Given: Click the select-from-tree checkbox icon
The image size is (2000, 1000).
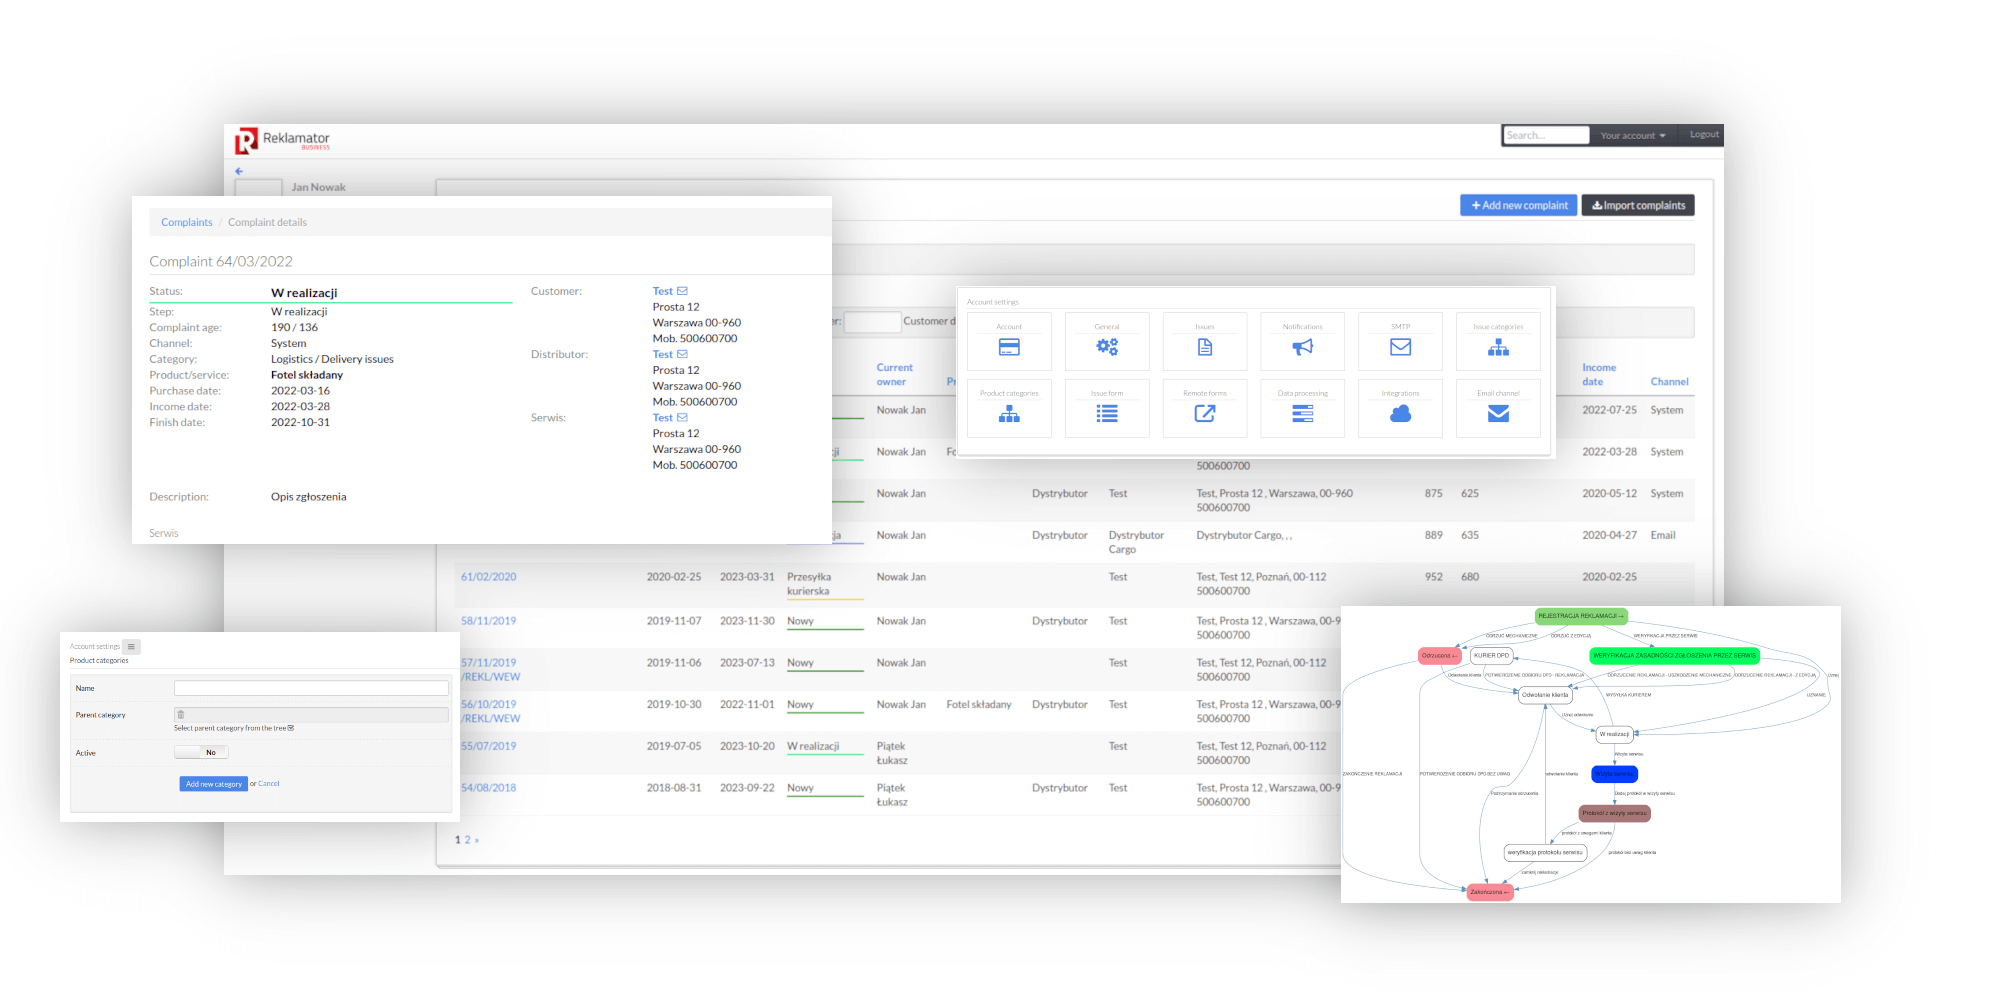Looking at the screenshot, I should pos(291,728).
